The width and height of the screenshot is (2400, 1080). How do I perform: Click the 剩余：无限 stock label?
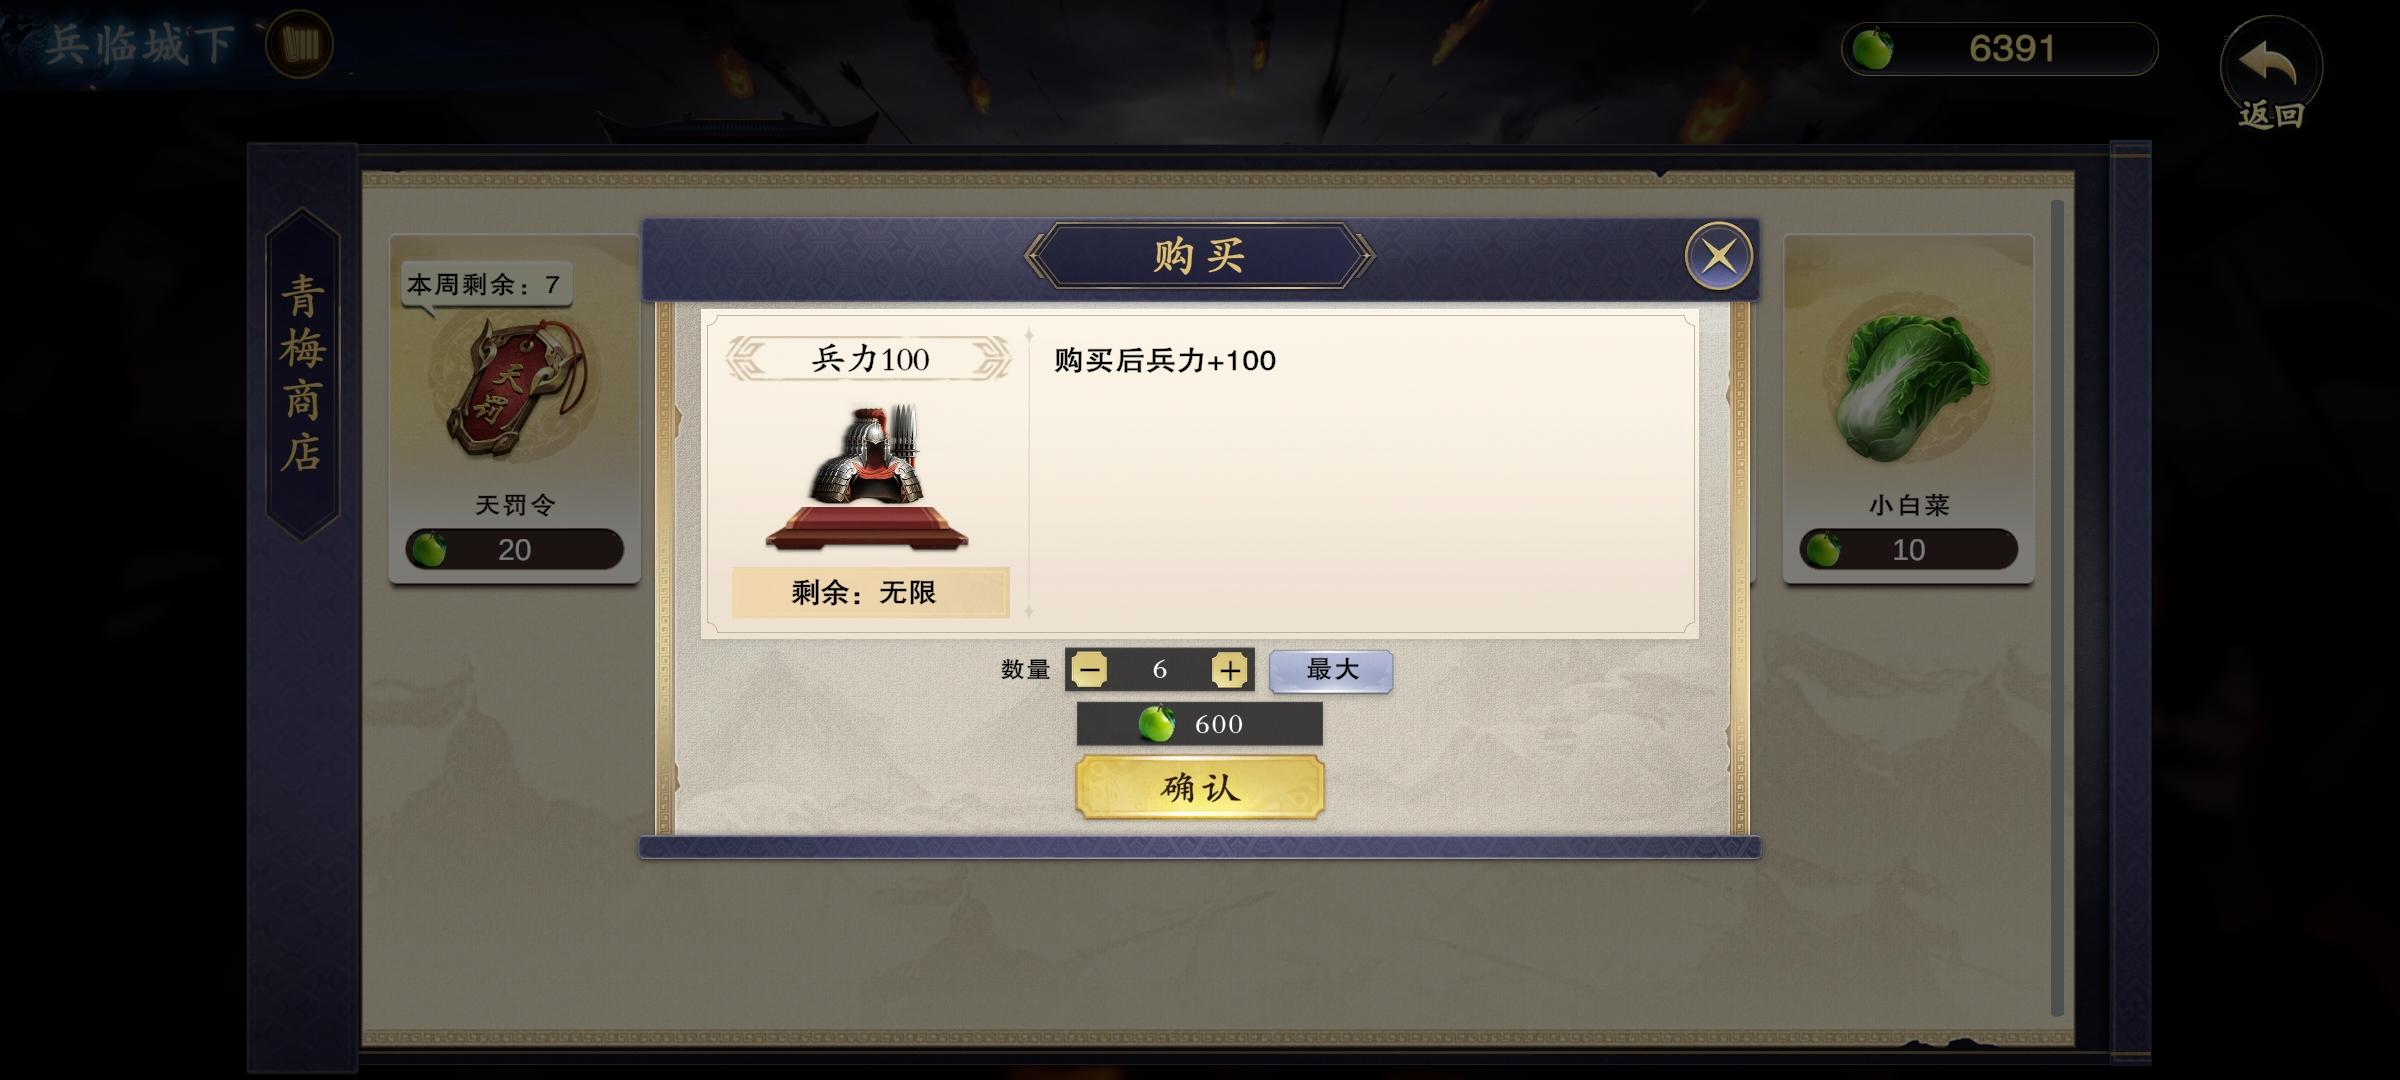pos(870,593)
